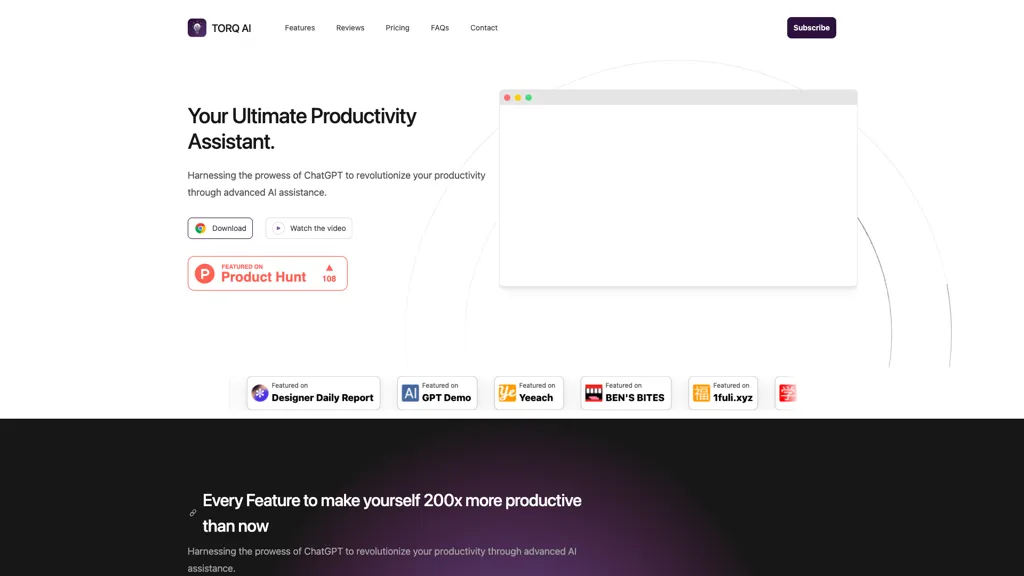Click the Chrome icon in Download button
This screenshot has width=1024, height=576.
coord(200,228)
